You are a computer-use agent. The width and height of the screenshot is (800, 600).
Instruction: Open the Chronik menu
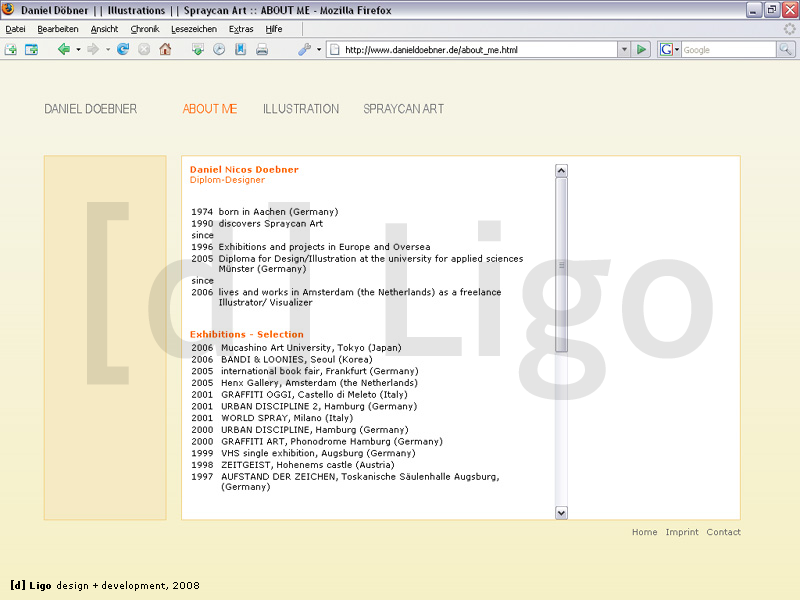144,29
